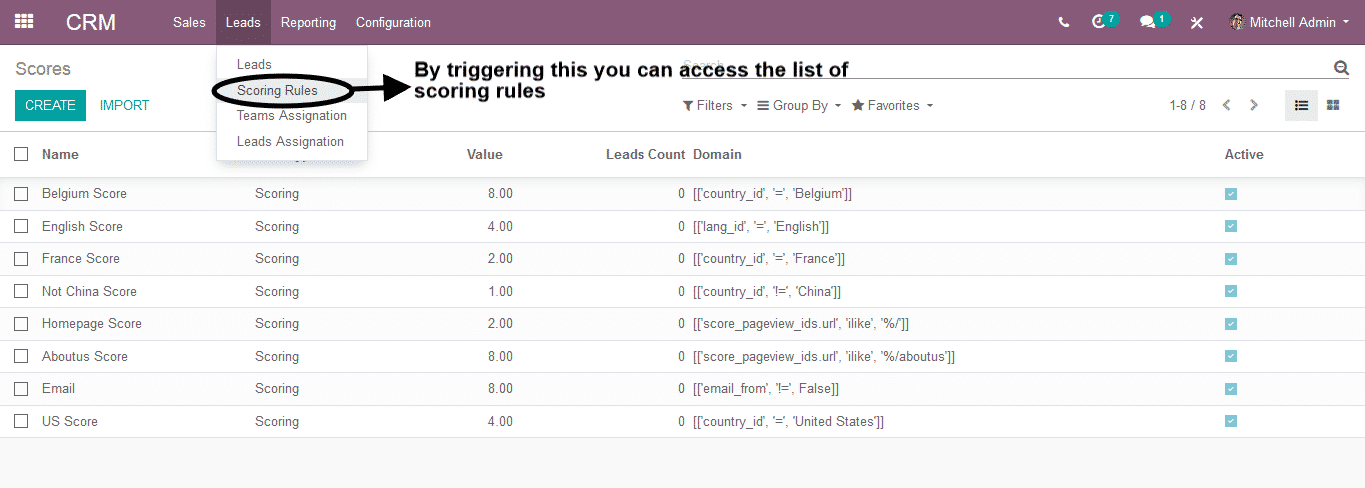Open the Reporting menu
Viewport: 1365px width, 488px height.
pos(308,22)
